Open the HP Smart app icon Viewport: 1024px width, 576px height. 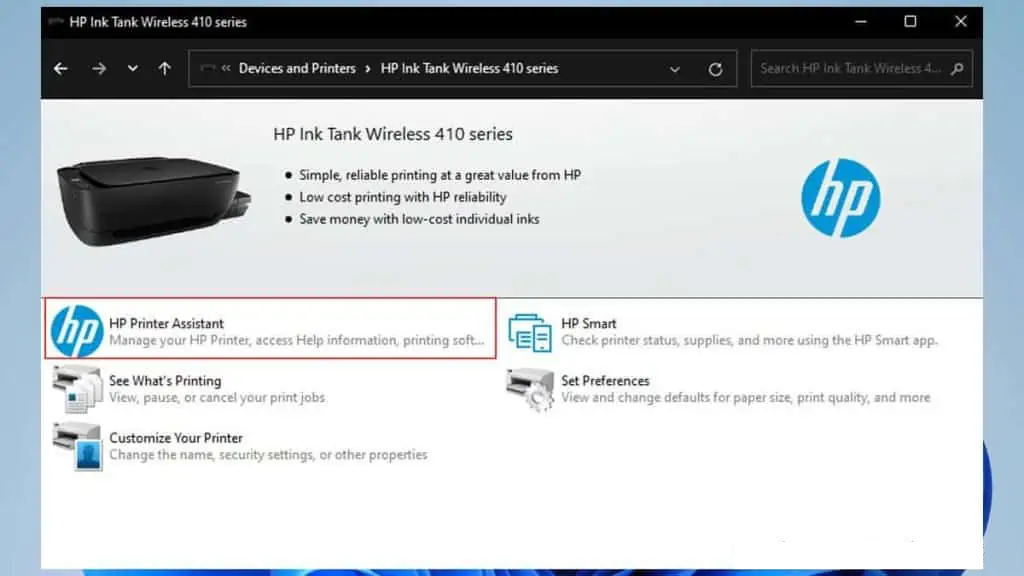click(x=530, y=332)
